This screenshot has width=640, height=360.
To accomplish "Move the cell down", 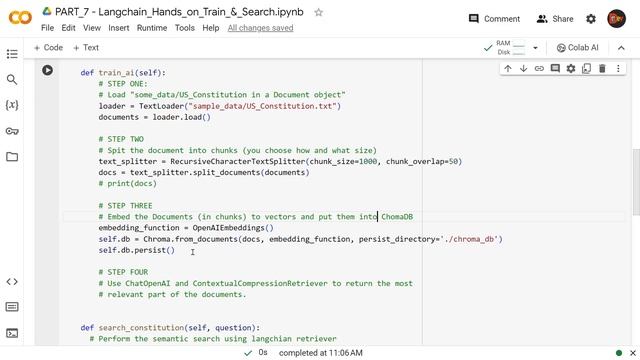I will (523, 69).
